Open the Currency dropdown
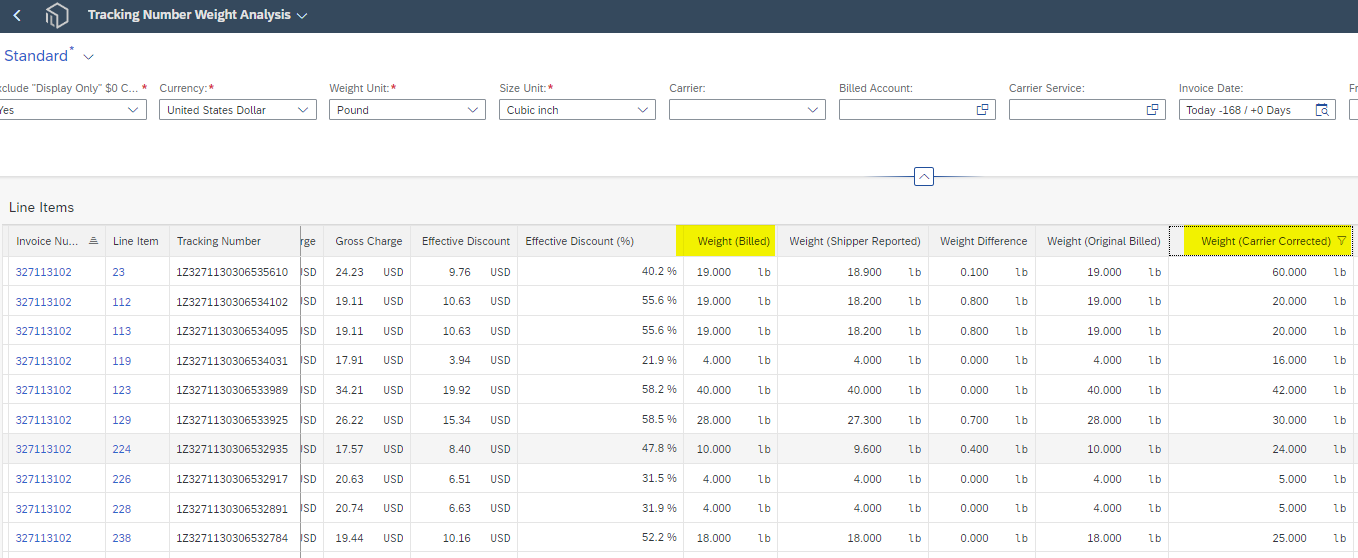 [x=238, y=110]
